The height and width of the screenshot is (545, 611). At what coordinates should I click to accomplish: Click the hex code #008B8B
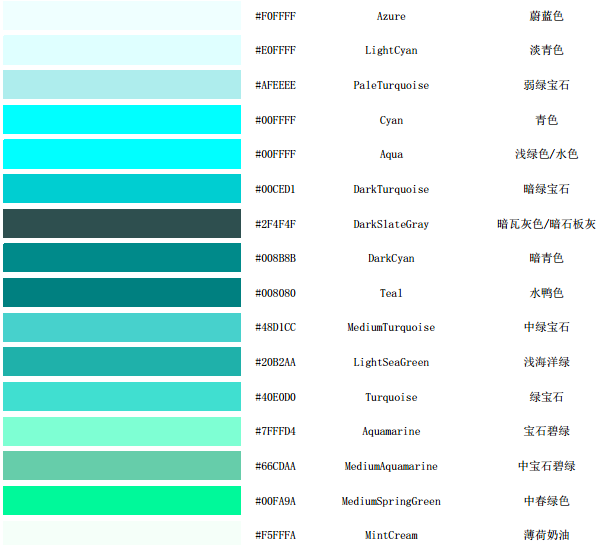tap(275, 258)
